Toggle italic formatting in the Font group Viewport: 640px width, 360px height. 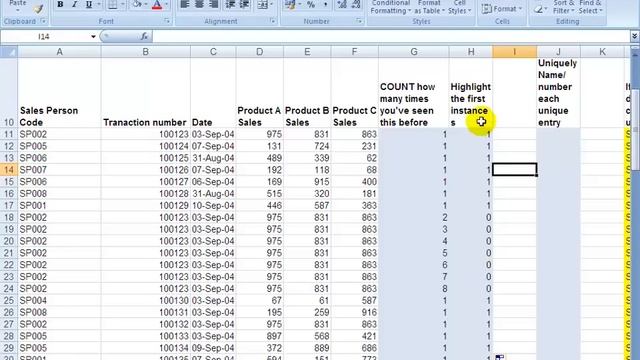tap(74, 5)
